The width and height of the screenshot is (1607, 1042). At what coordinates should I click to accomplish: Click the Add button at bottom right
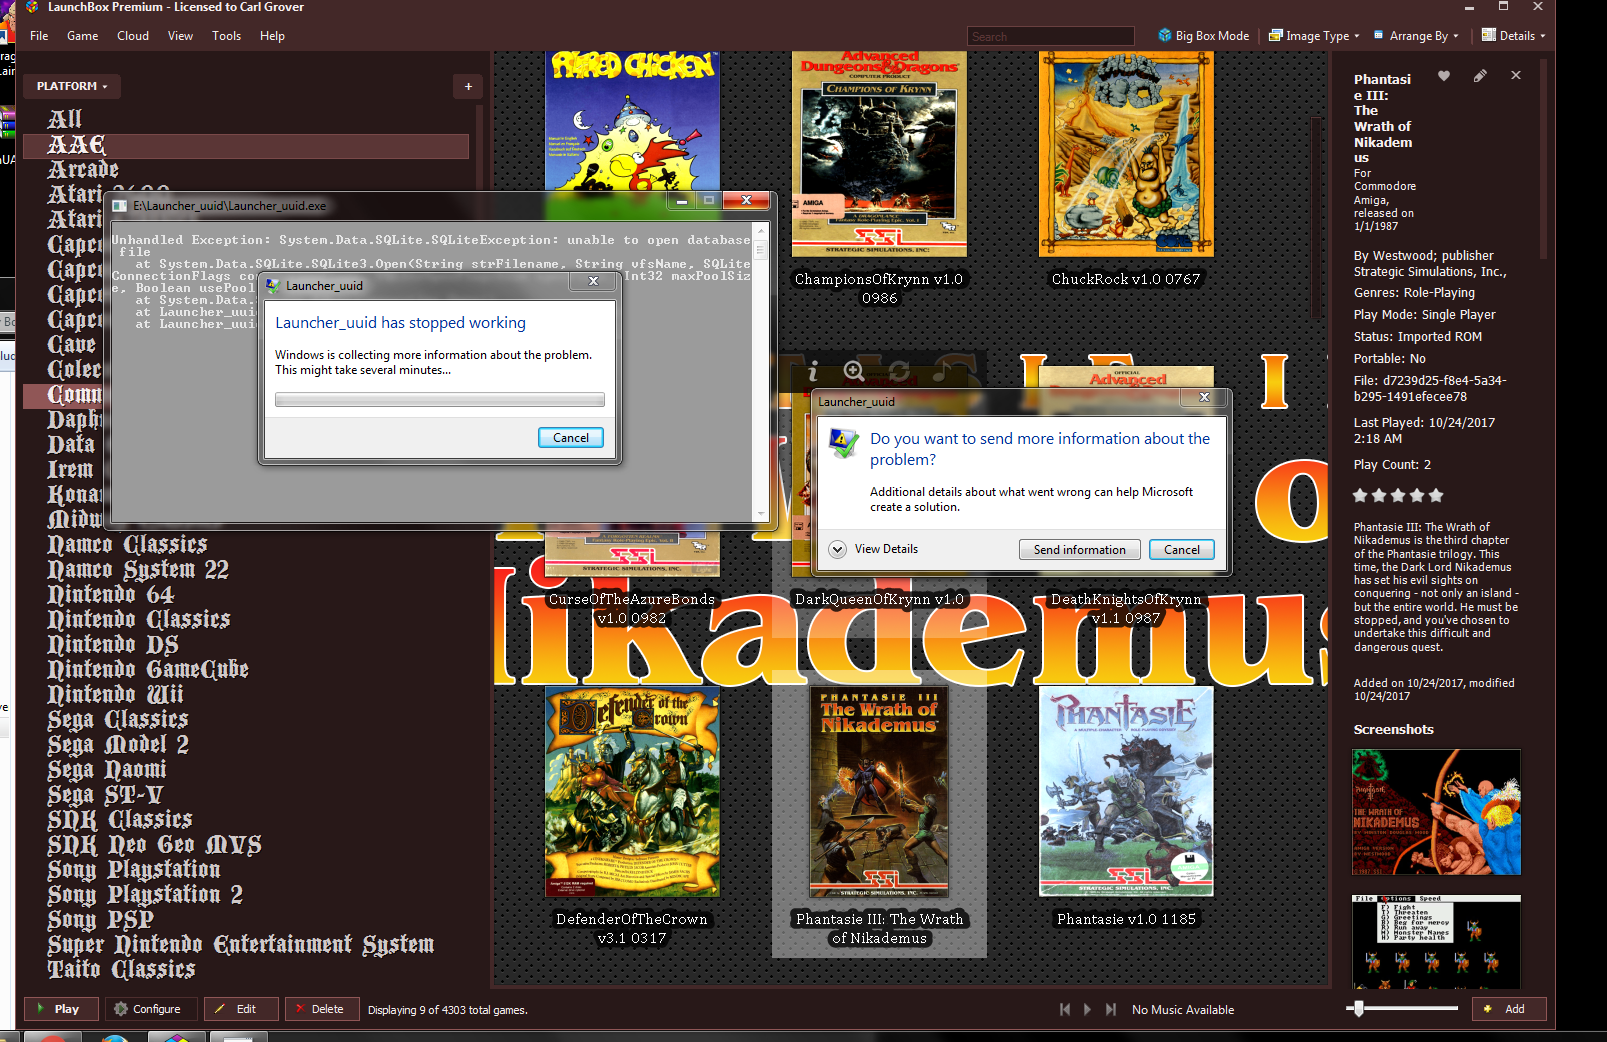pos(1509,1009)
